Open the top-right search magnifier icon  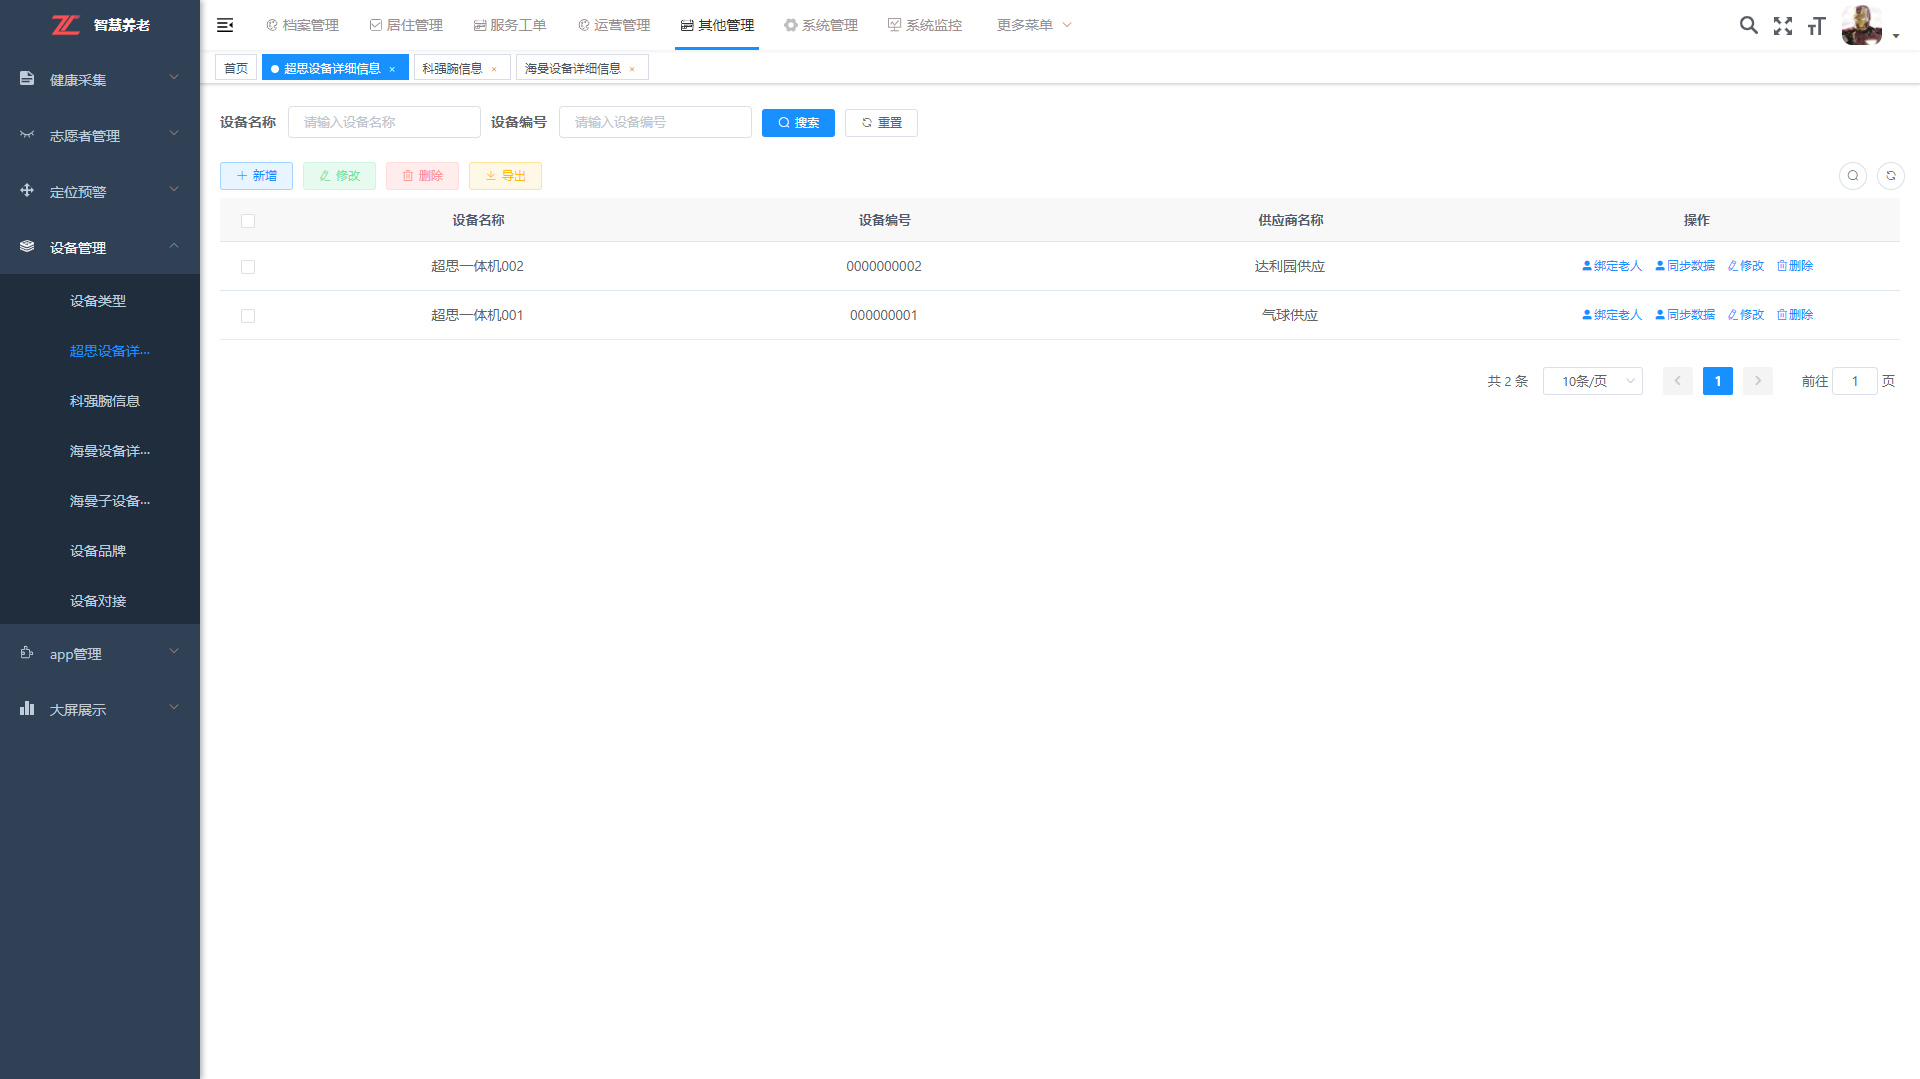(x=1748, y=25)
